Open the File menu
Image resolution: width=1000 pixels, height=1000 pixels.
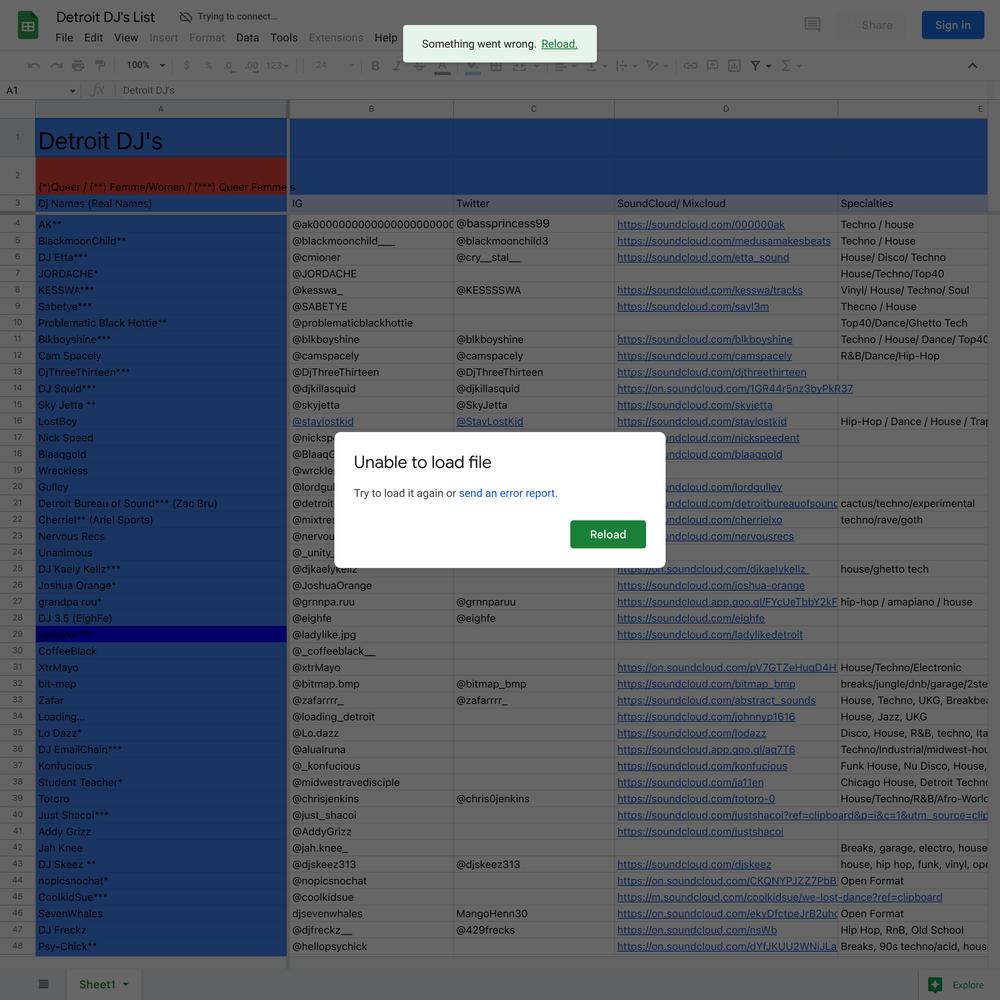click(64, 38)
